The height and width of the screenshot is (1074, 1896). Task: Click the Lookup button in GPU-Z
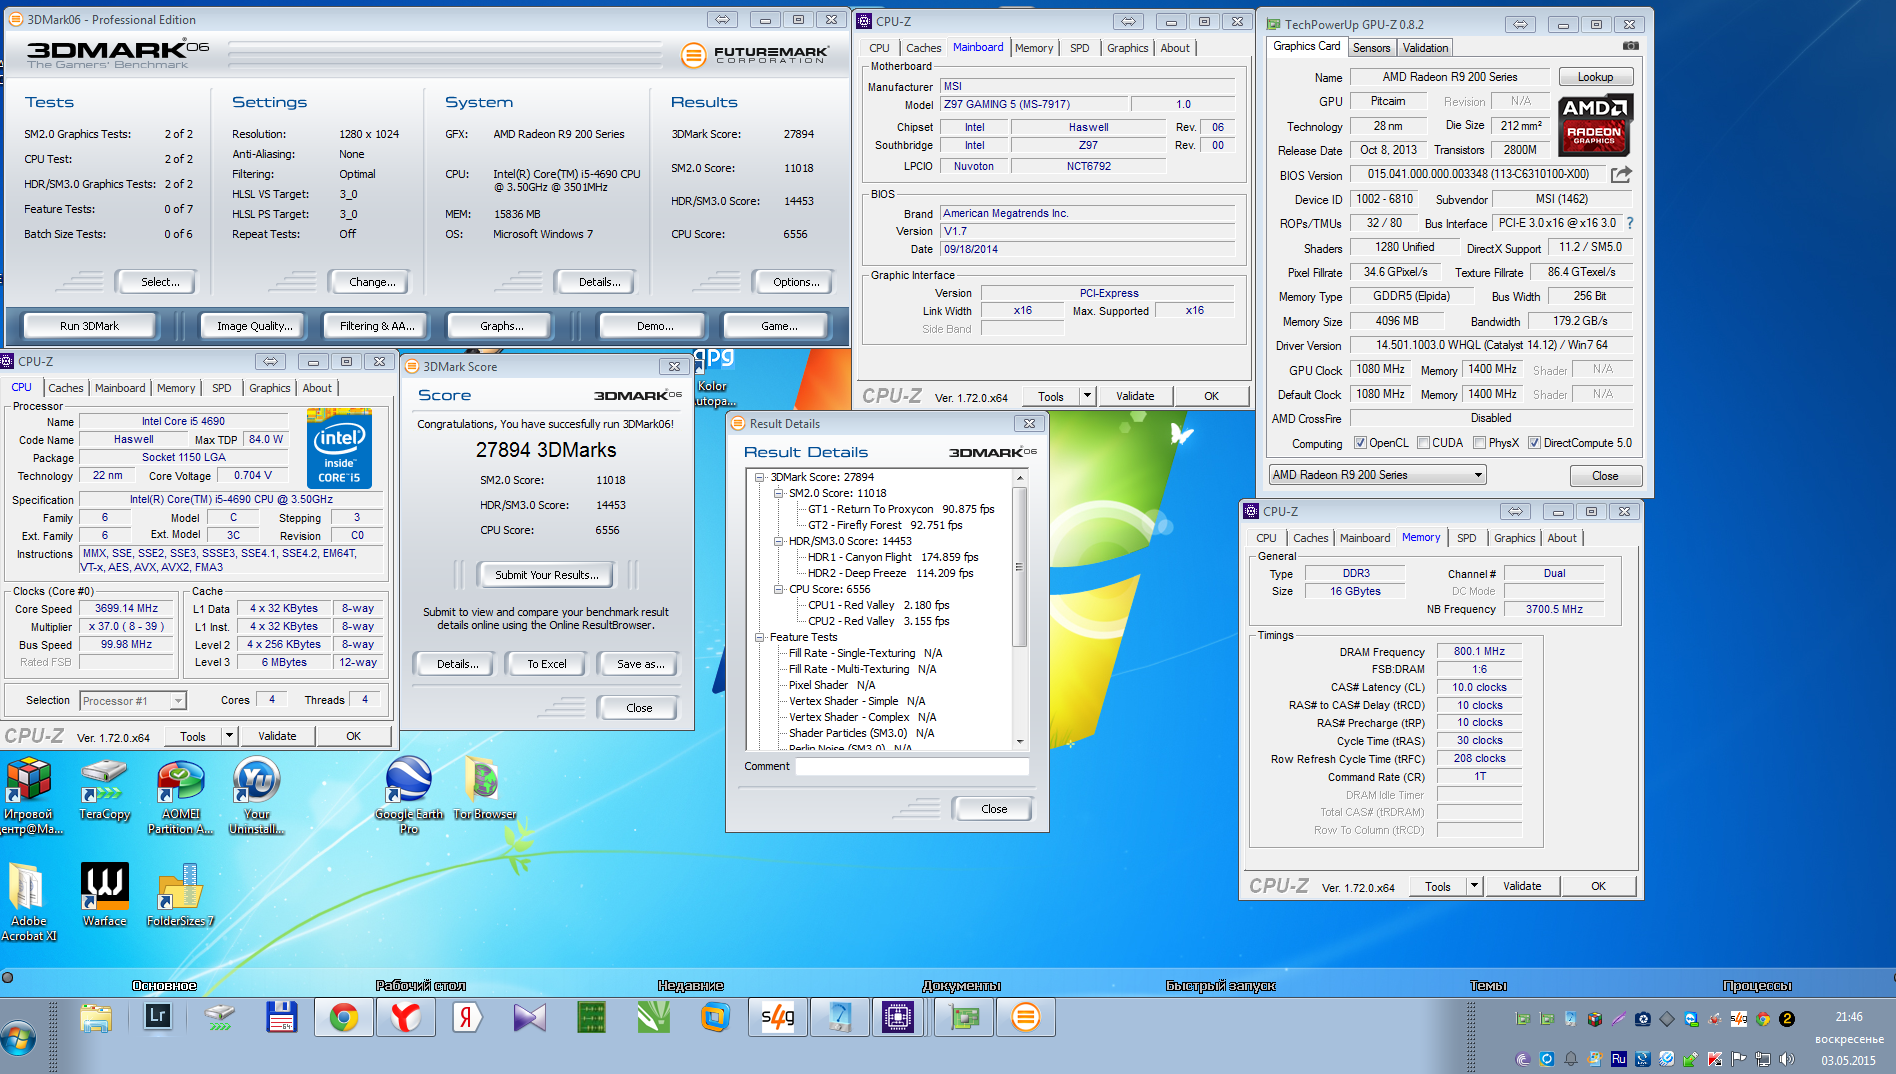point(1595,77)
